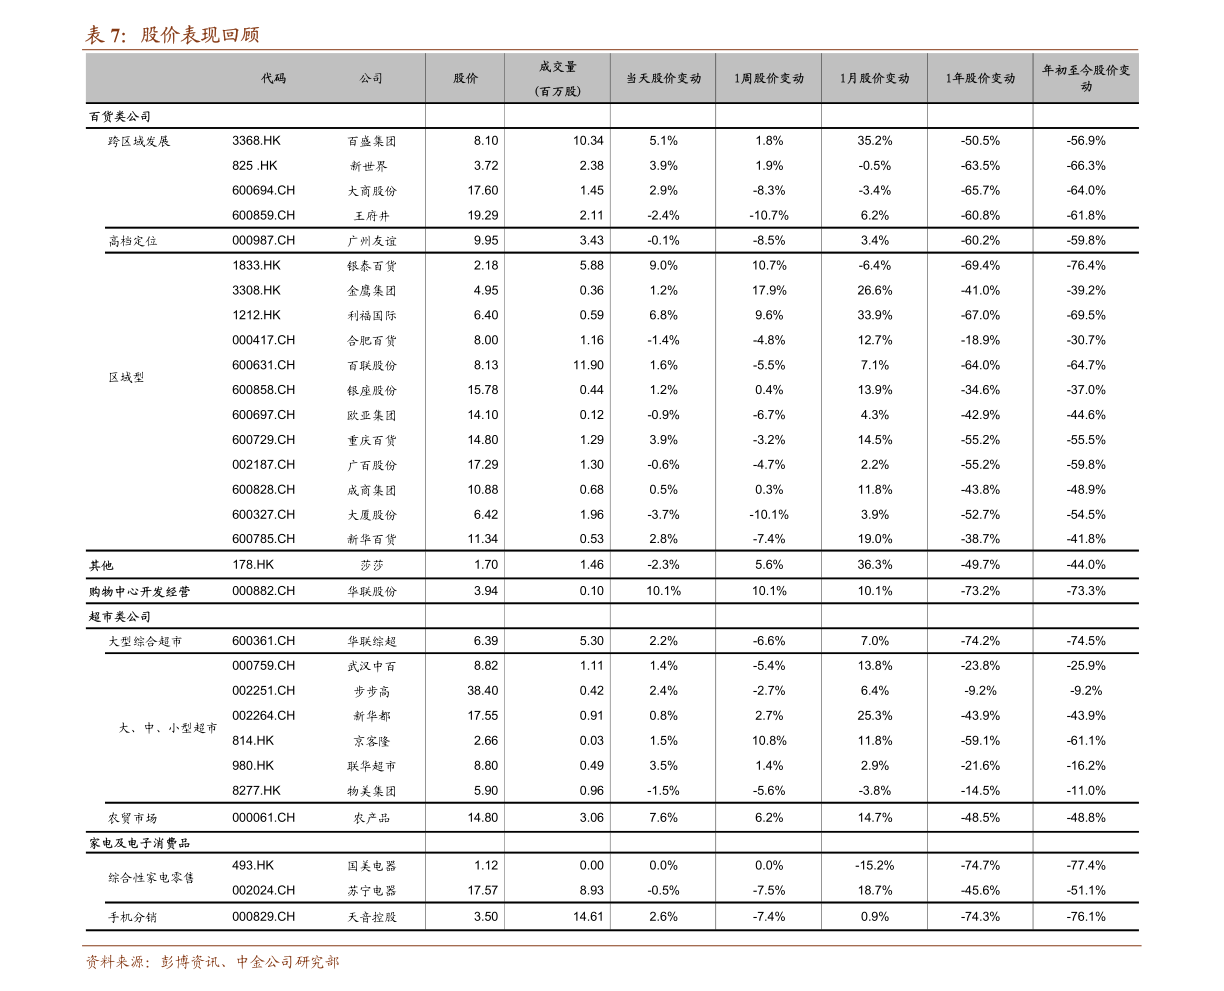This screenshot has height=991, width=1224.
Task: Select the 农贸市场 category label
Action: pyautogui.click(x=133, y=819)
